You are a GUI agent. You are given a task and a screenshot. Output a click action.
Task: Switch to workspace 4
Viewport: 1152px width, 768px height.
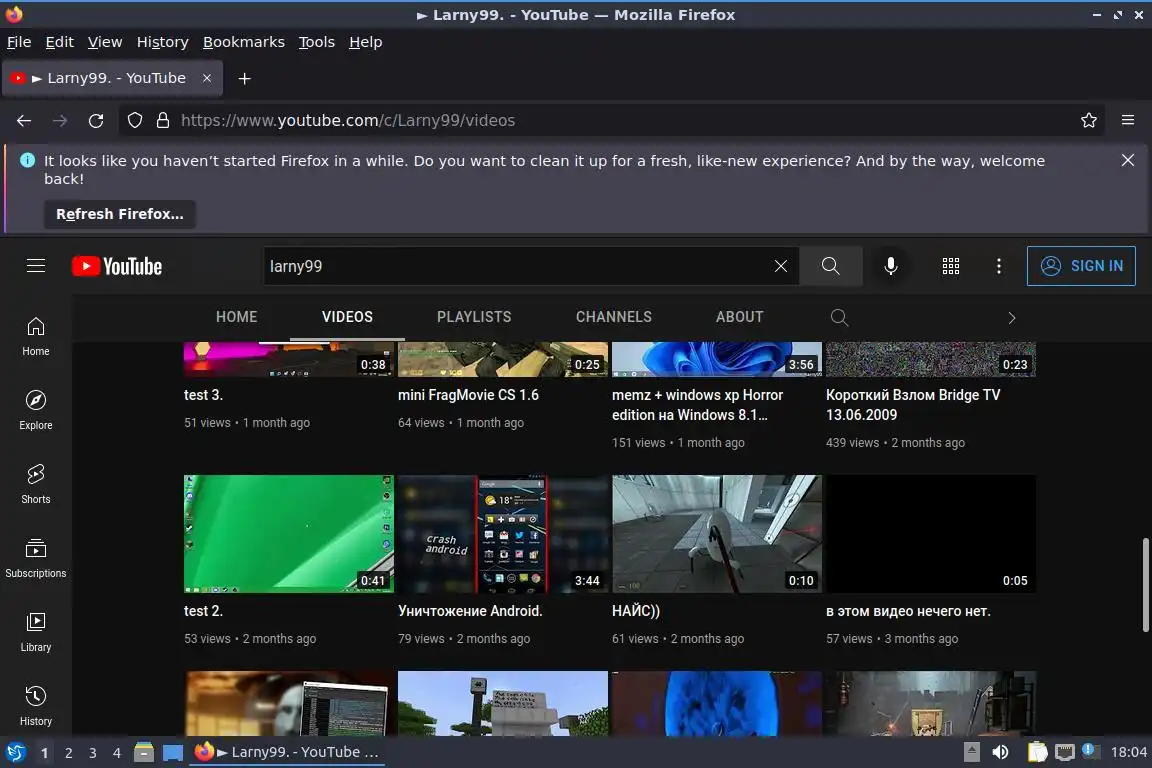(116, 753)
